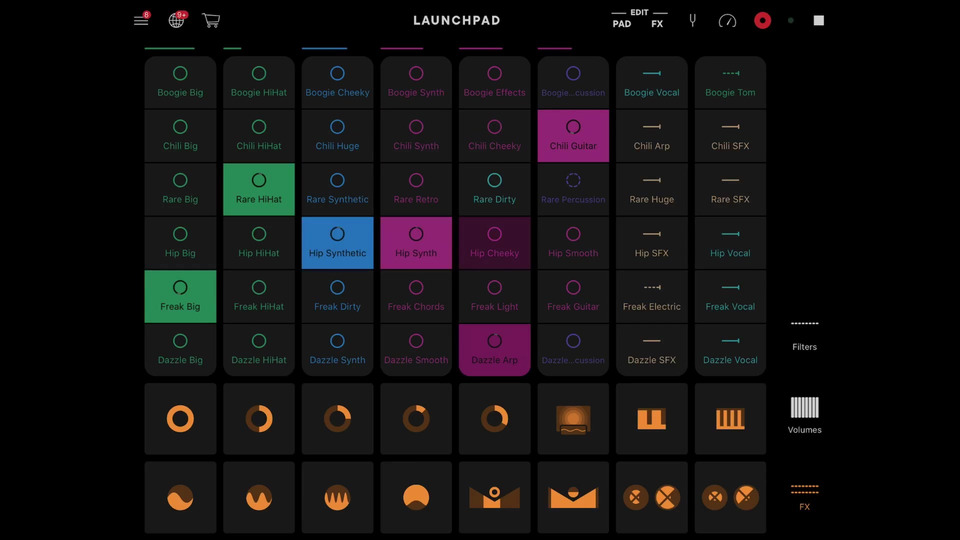Viewport: 960px width, 540px height.
Task: Trigger the Rare Dirty pad
Action: point(494,189)
